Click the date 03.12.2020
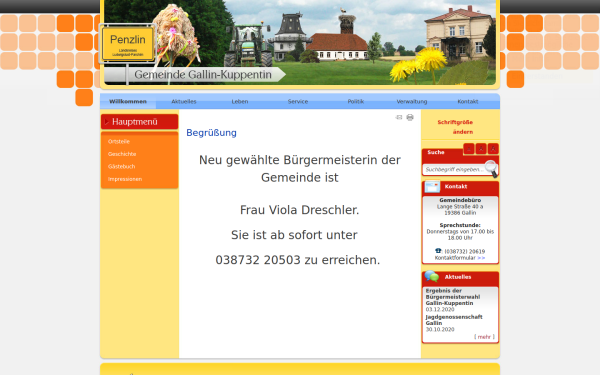The width and height of the screenshot is (600, 375). pos(440,310)
